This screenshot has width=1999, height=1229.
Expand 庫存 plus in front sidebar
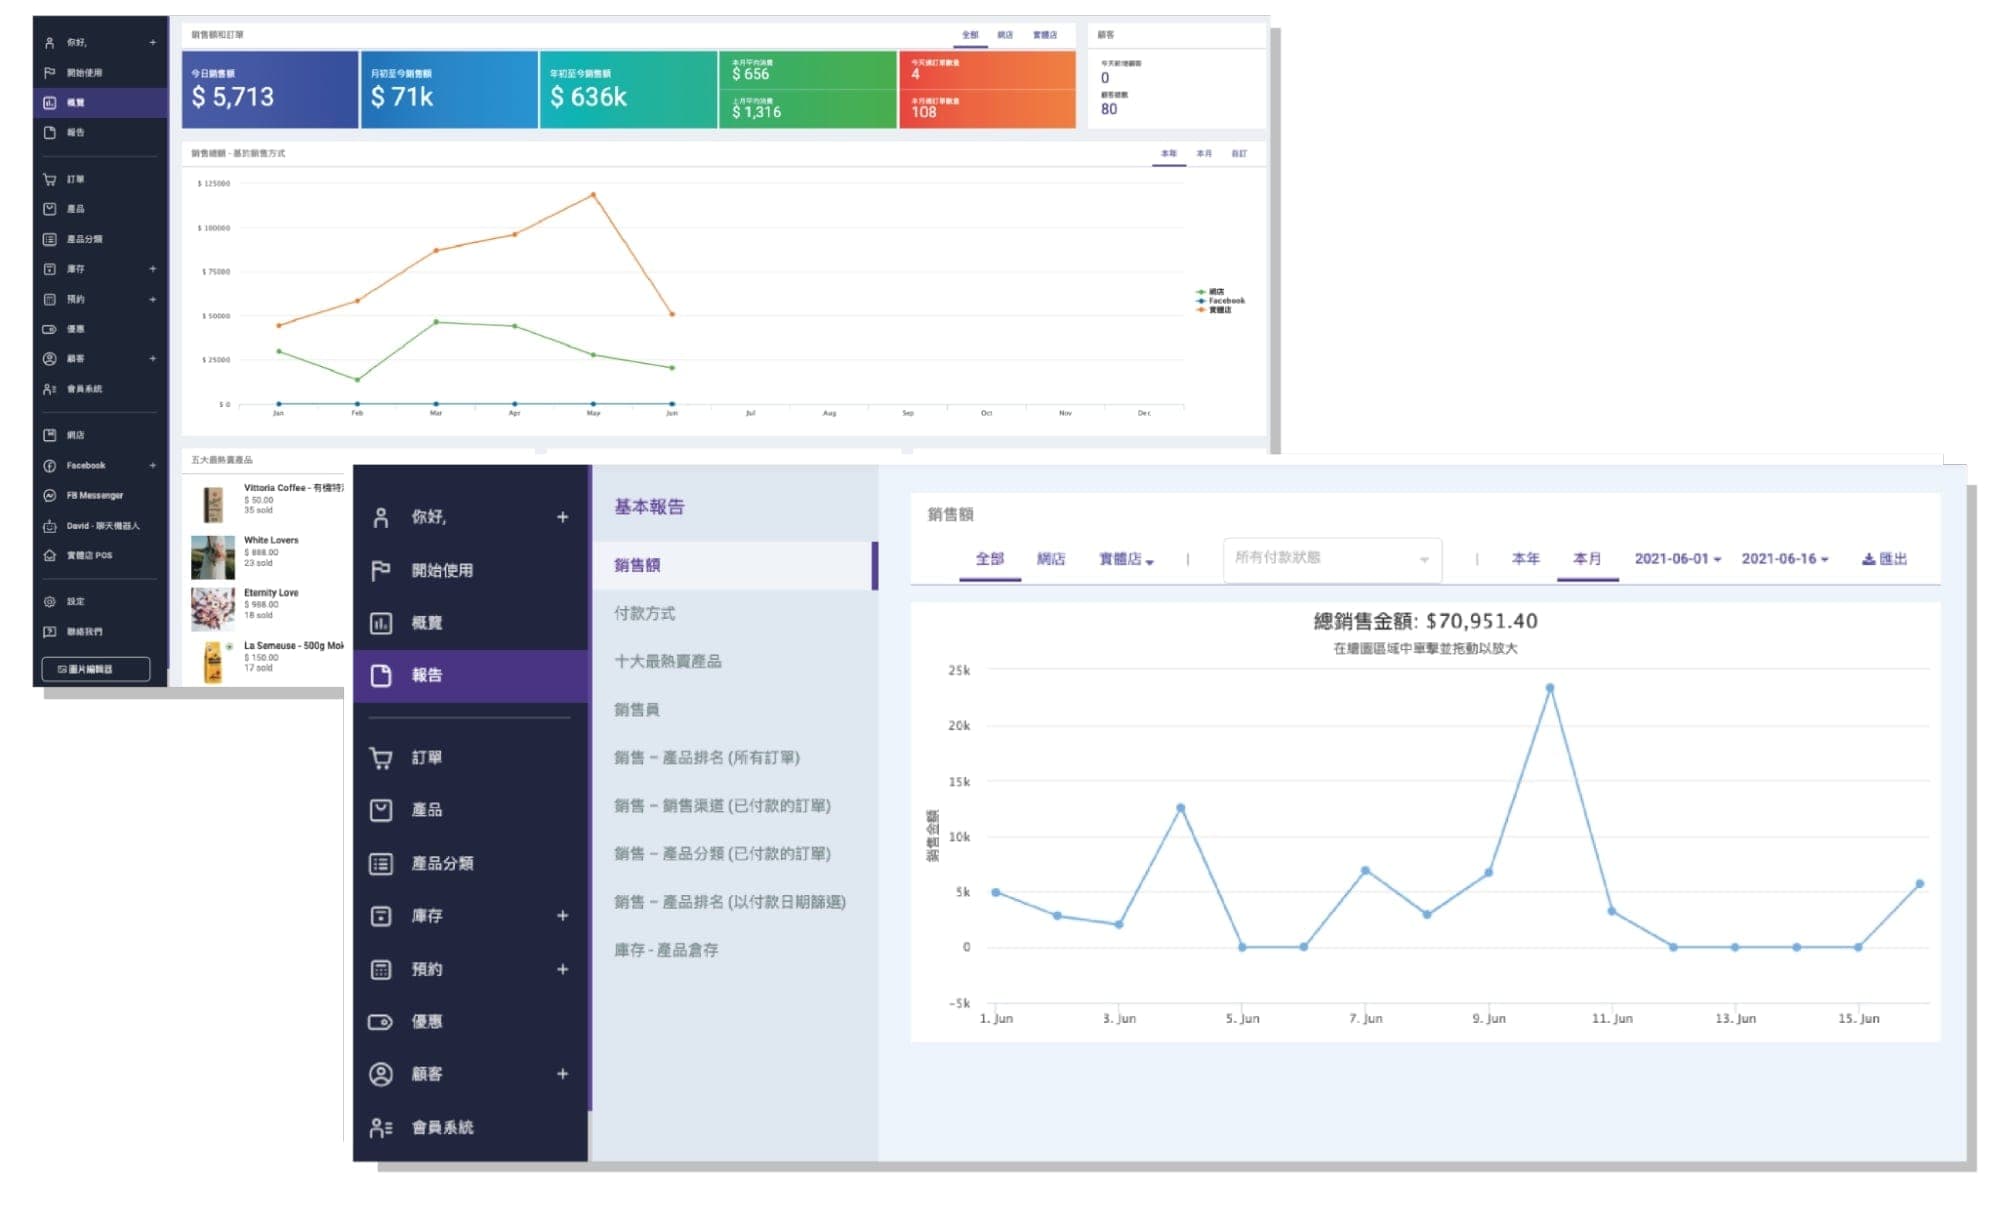(x=562, y=916)
